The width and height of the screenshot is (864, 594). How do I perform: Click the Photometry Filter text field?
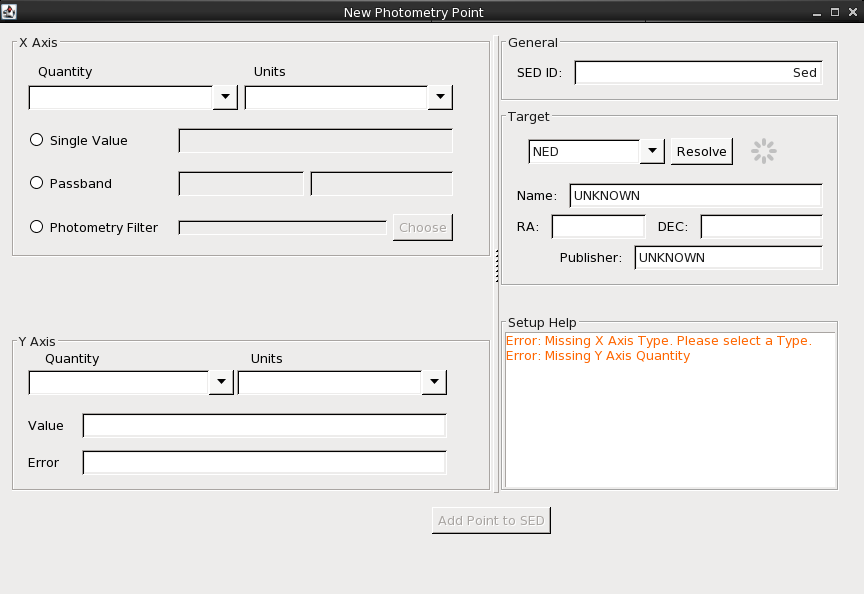(x=282, y=228)
